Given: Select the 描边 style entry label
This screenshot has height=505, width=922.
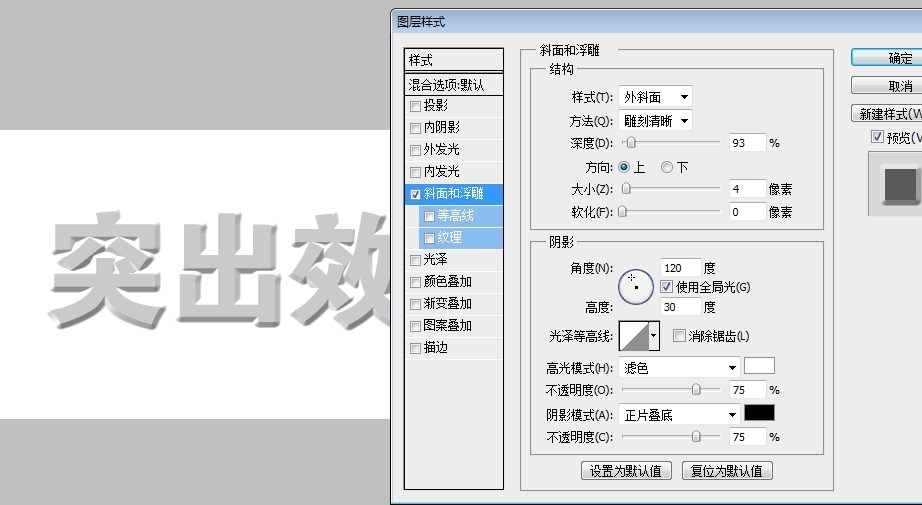Looking at the screenshot, I should (436, 347).
